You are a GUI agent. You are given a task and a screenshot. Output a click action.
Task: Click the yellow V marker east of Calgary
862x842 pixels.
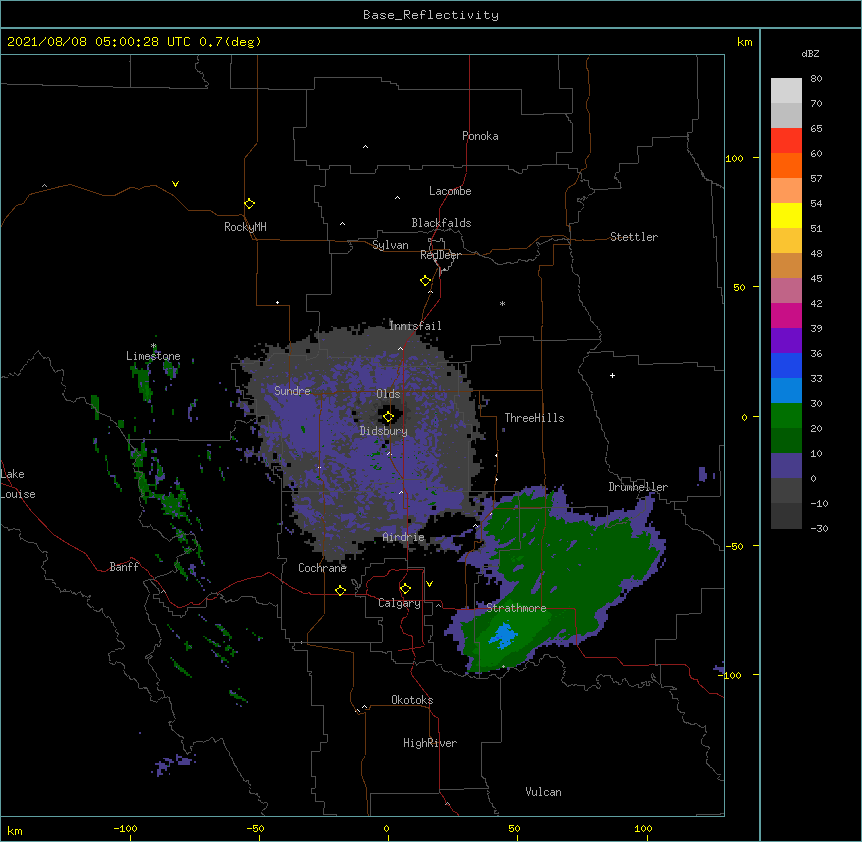(429, 584)
